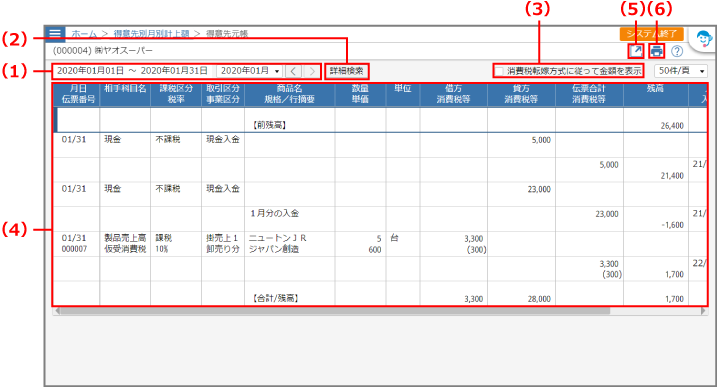Click the 詳細検索 button
The height and width of the screenshot is (387, 717).
(x=347, y=71)
